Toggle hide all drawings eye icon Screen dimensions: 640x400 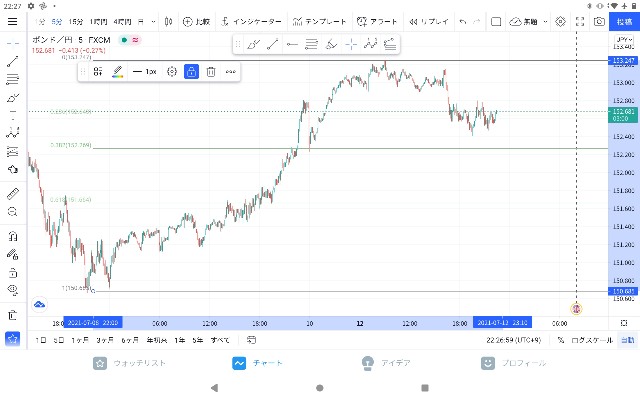point(13,290)
